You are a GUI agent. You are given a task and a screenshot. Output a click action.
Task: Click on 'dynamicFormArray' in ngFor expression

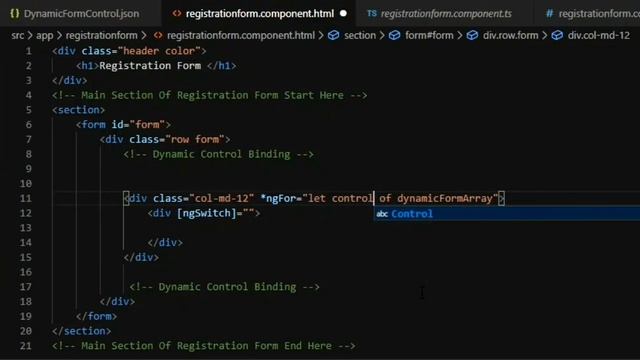point(444,198)
